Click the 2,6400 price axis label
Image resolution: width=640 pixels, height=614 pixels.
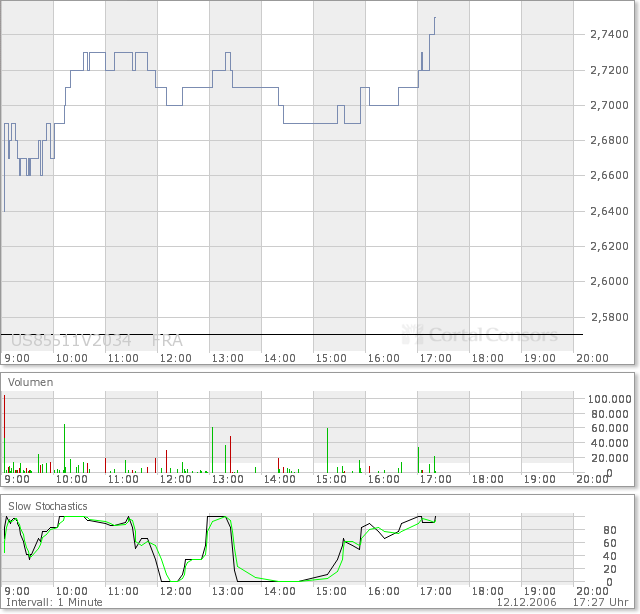point(609,211)
